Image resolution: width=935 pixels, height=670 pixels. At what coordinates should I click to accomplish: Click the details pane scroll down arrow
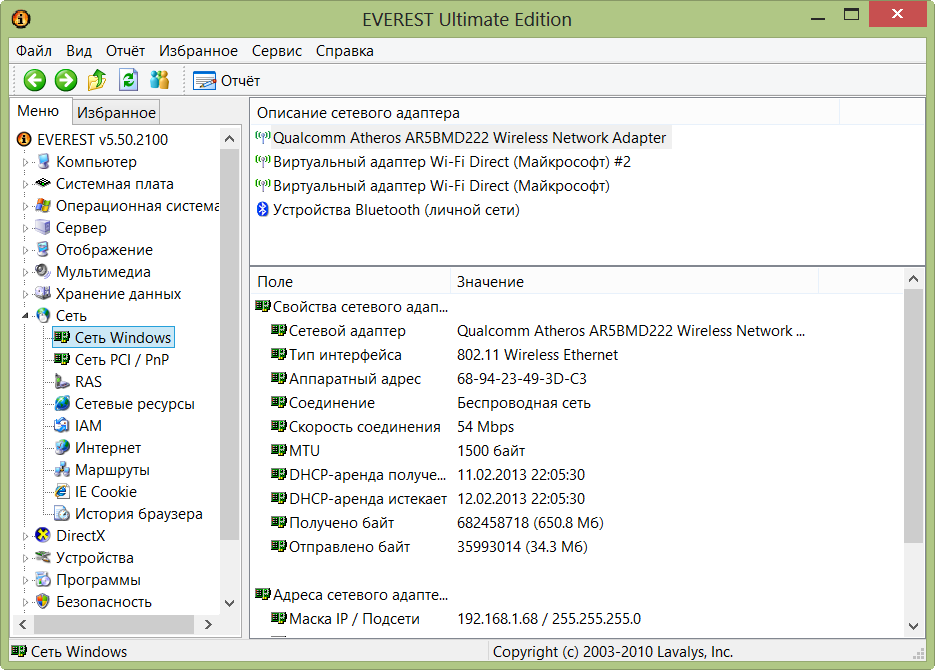coord(913,626)
